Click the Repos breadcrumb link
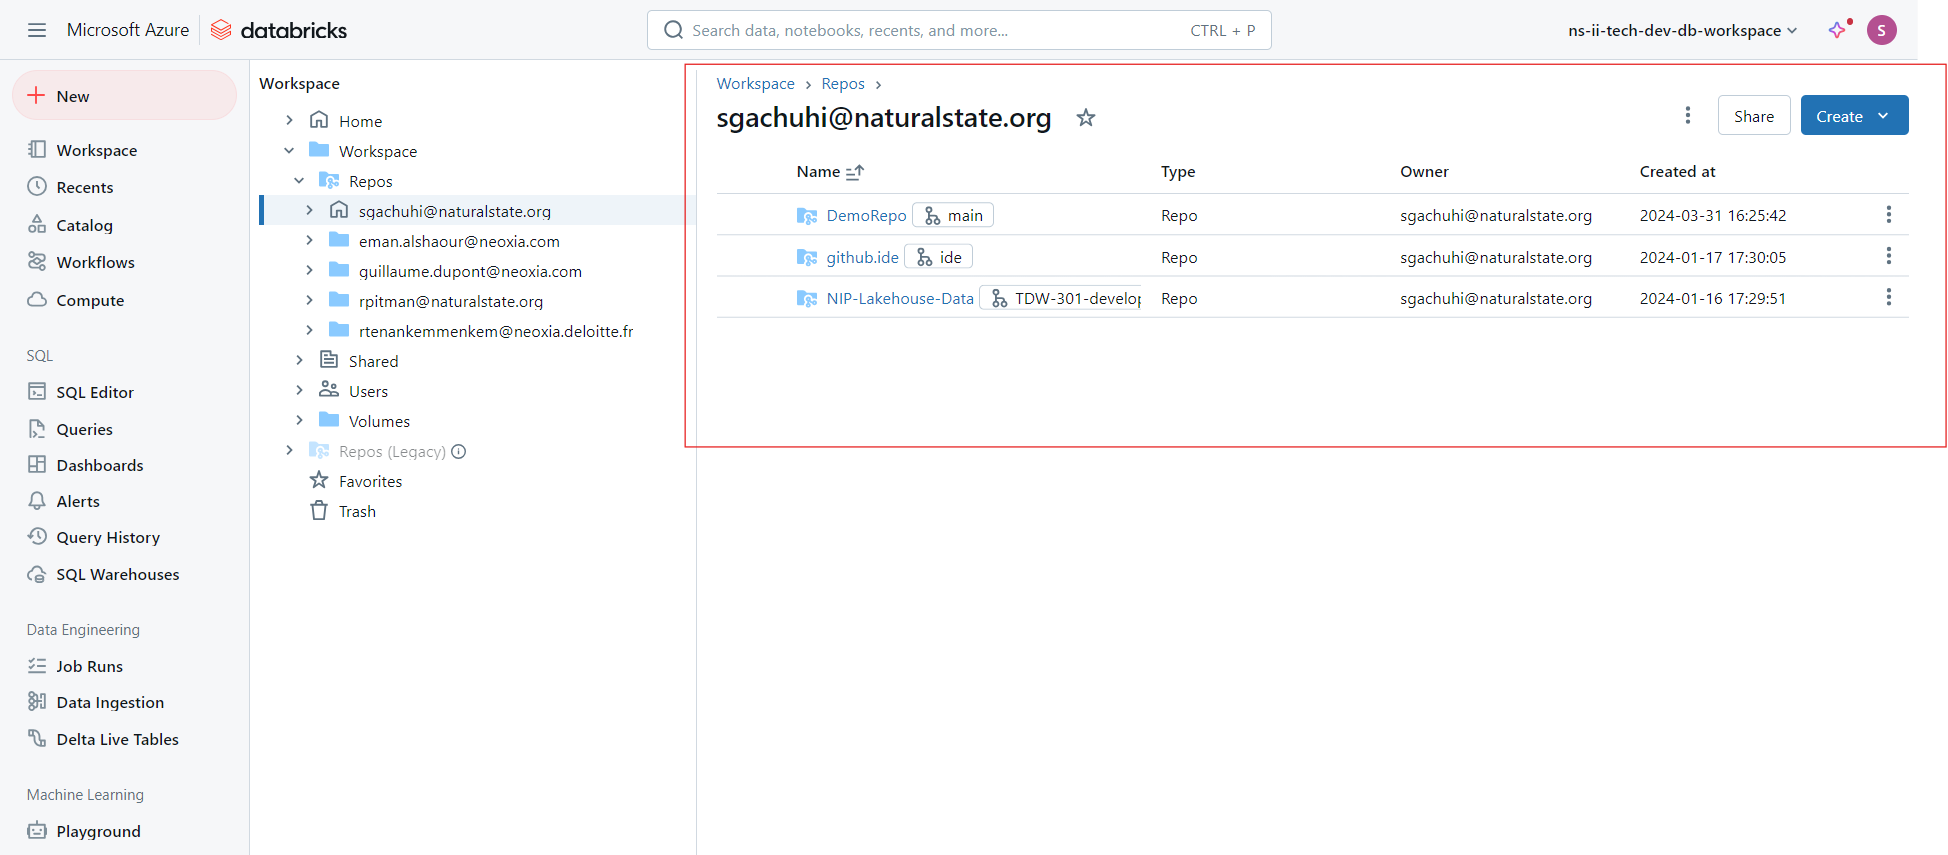The image size is (1948, 855). coord(843,84)
